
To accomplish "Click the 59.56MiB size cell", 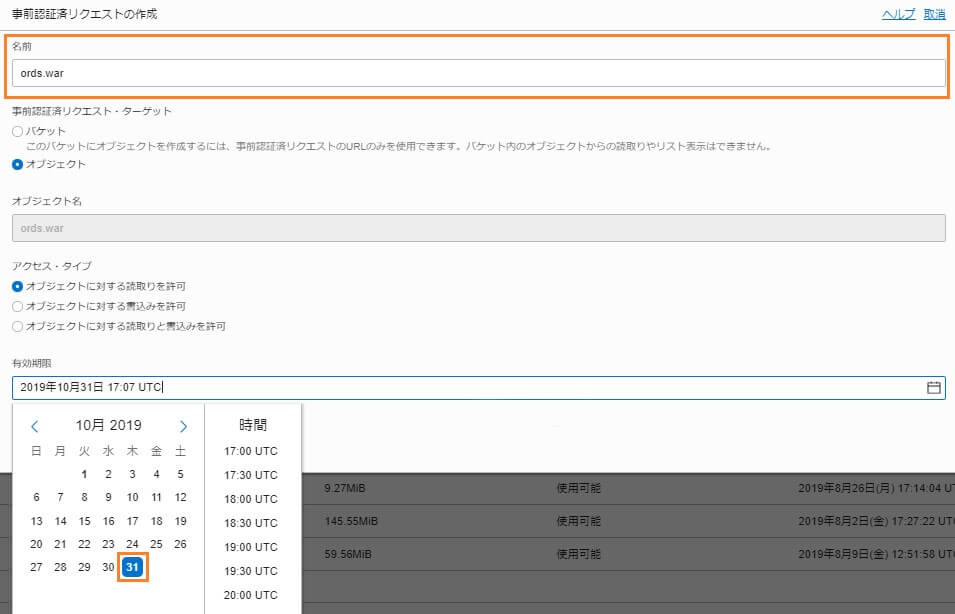I will tap(348, 554).
